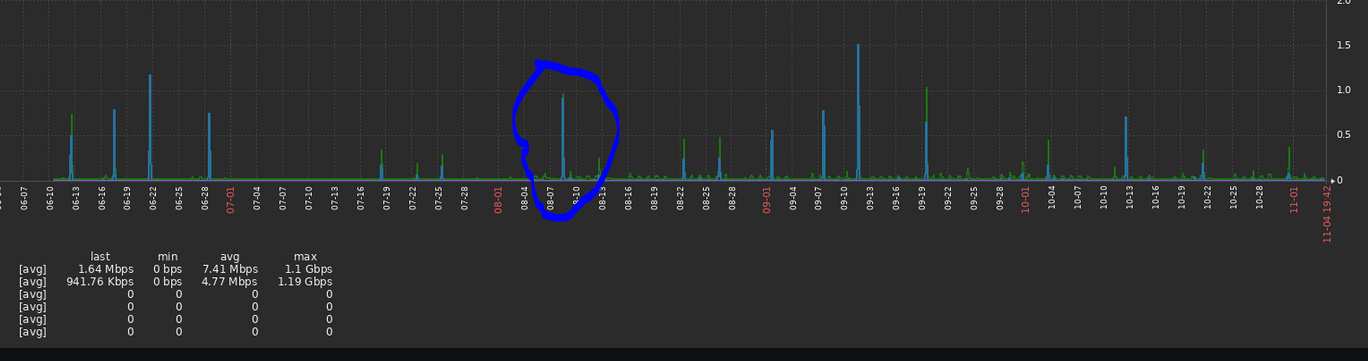This screenshot has height=361, width=1368.
Task: Click 0 bps in the 941.76 Kbps row
Action: 168,282
